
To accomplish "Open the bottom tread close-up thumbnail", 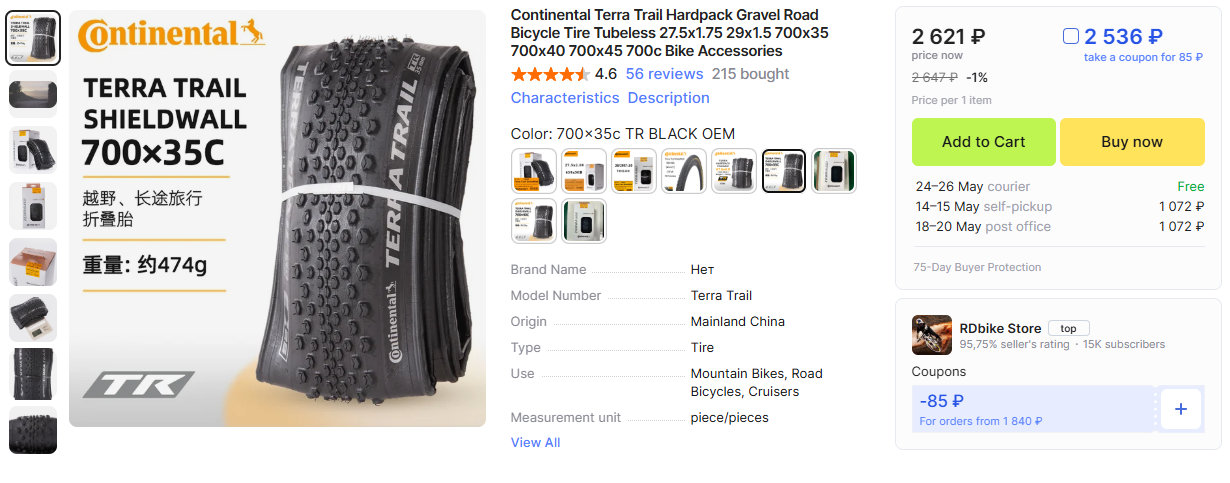I will coord(33,430).
